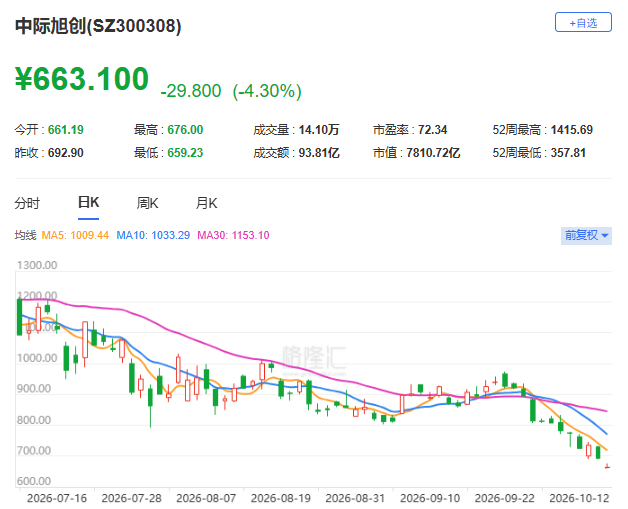Click the 成交量 value 14.10万
The image size is (628, 509).
tap(319, 130)
